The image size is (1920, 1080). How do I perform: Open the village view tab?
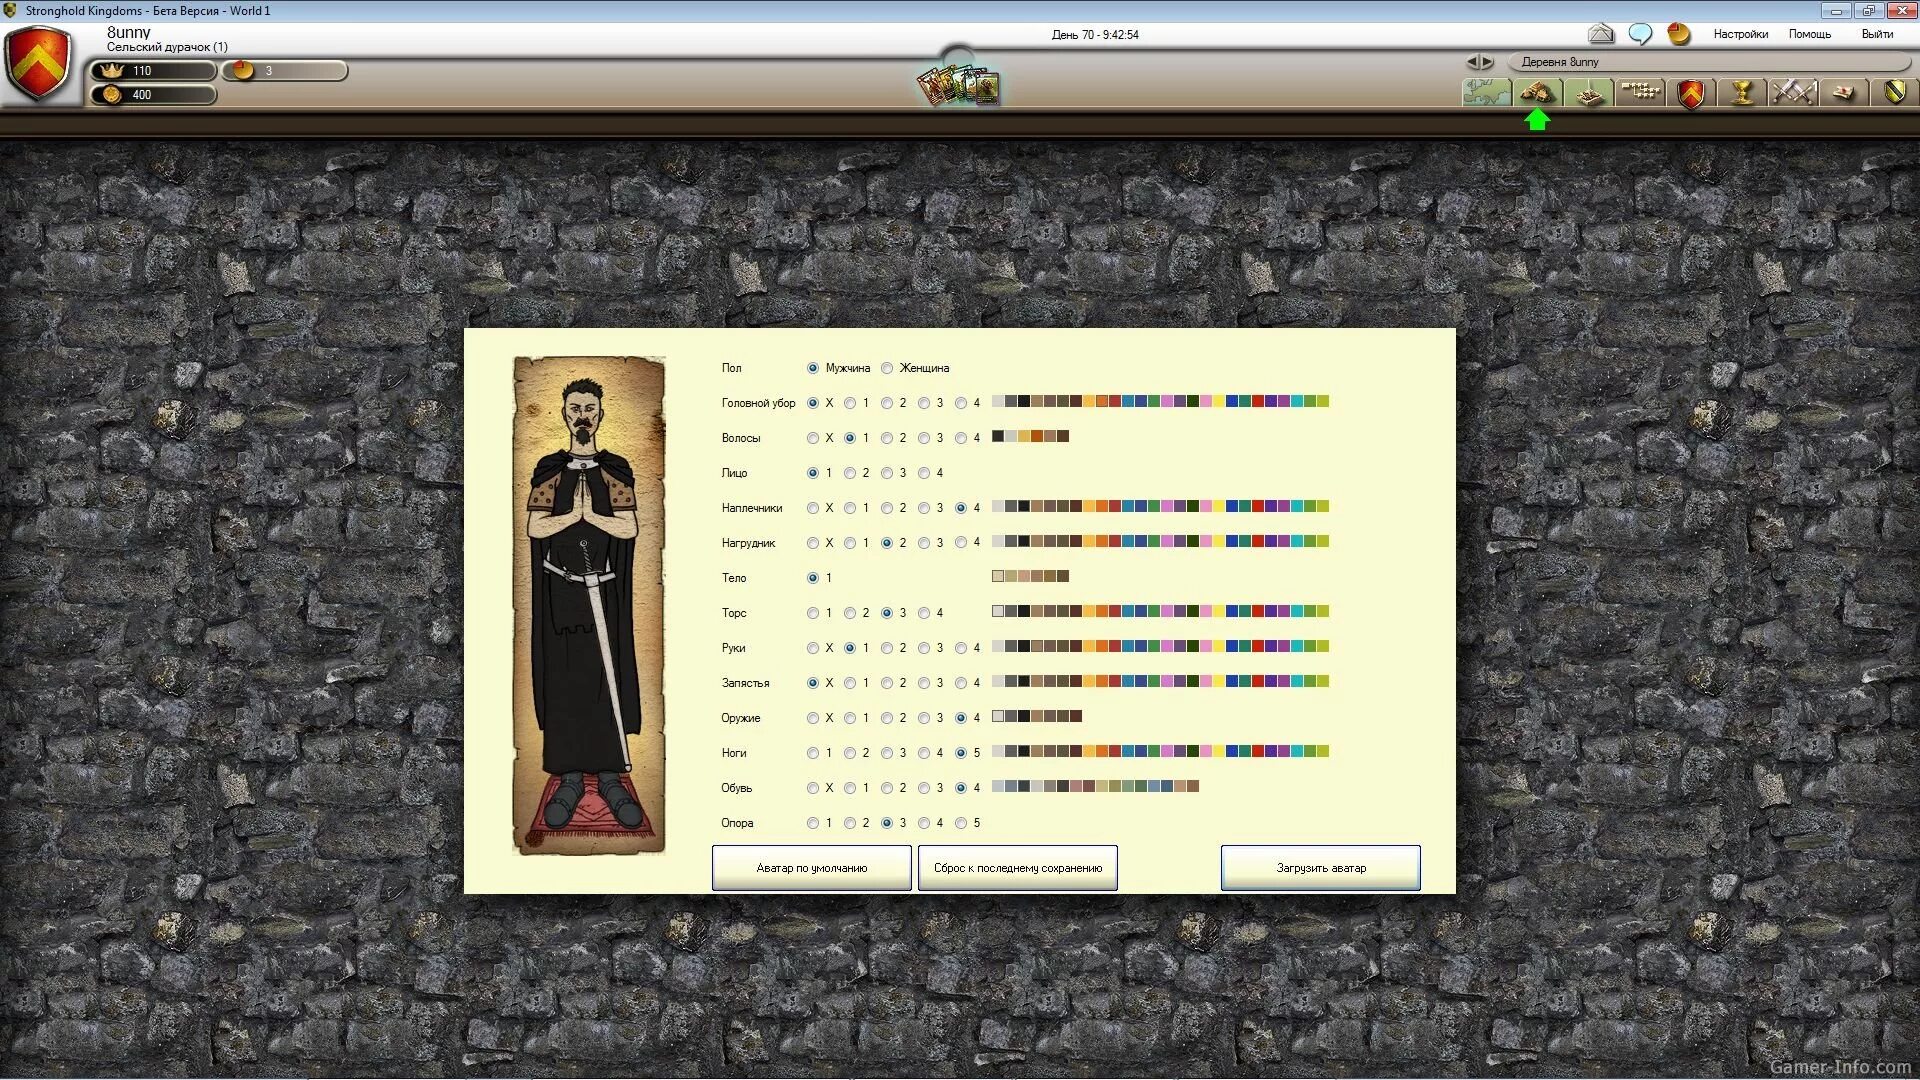tap(1537, 93)
